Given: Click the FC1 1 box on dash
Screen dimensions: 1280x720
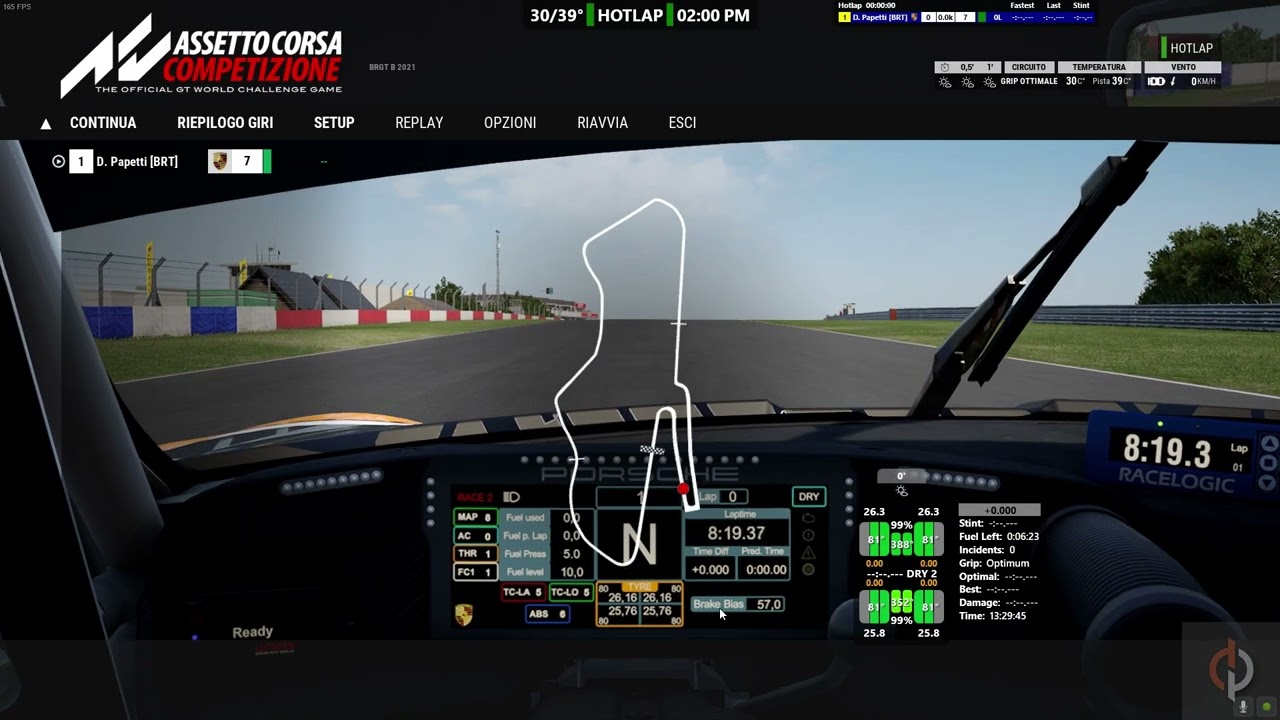Looking at the screenshot, I should tap(475, 572).
